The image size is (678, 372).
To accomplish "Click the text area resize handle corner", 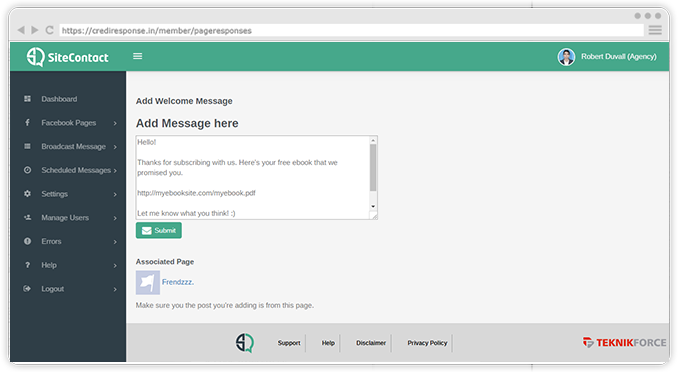I will [x=374, y=216].
